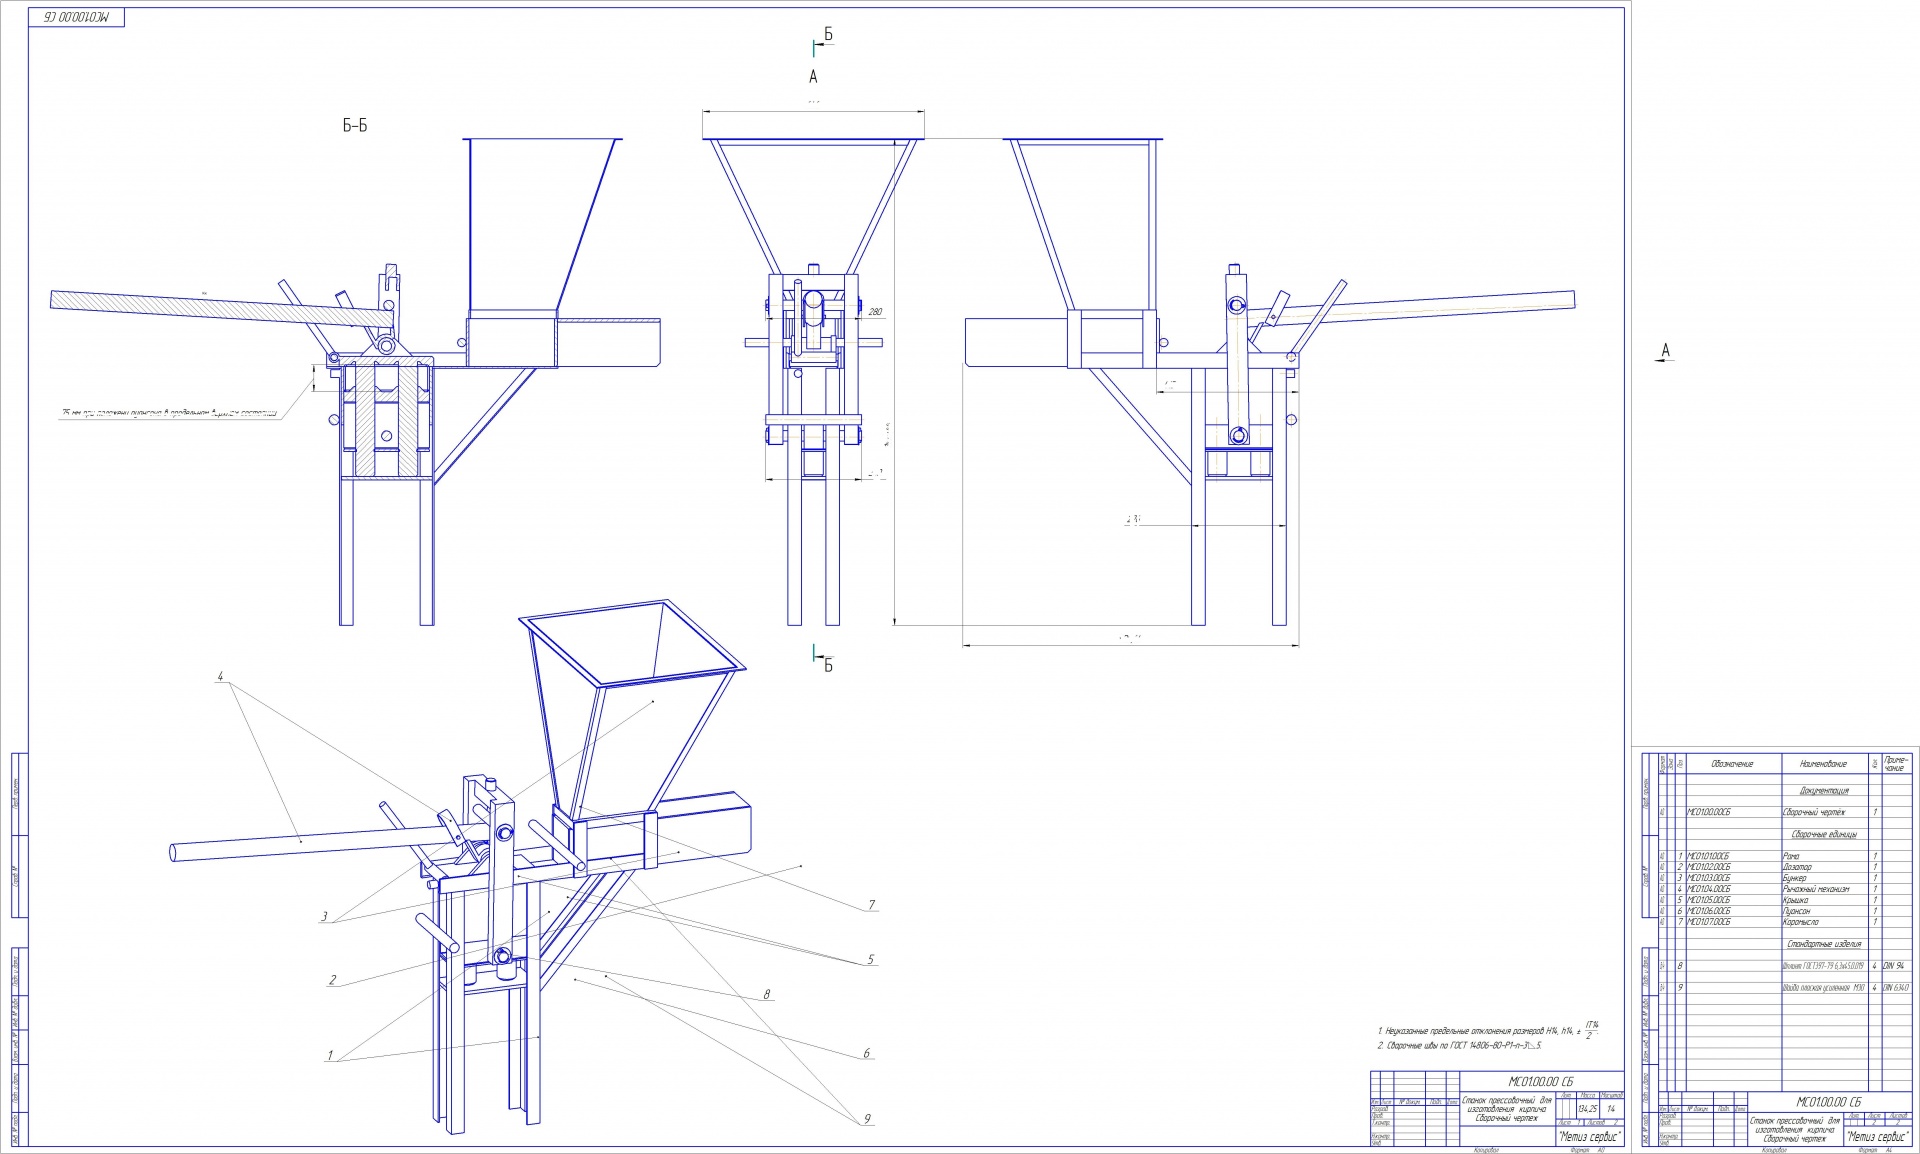The width and height of the screenshot is (1920, 1154).
Task: Click callout number 6 on isometric view
Action: coord(867,1053)
